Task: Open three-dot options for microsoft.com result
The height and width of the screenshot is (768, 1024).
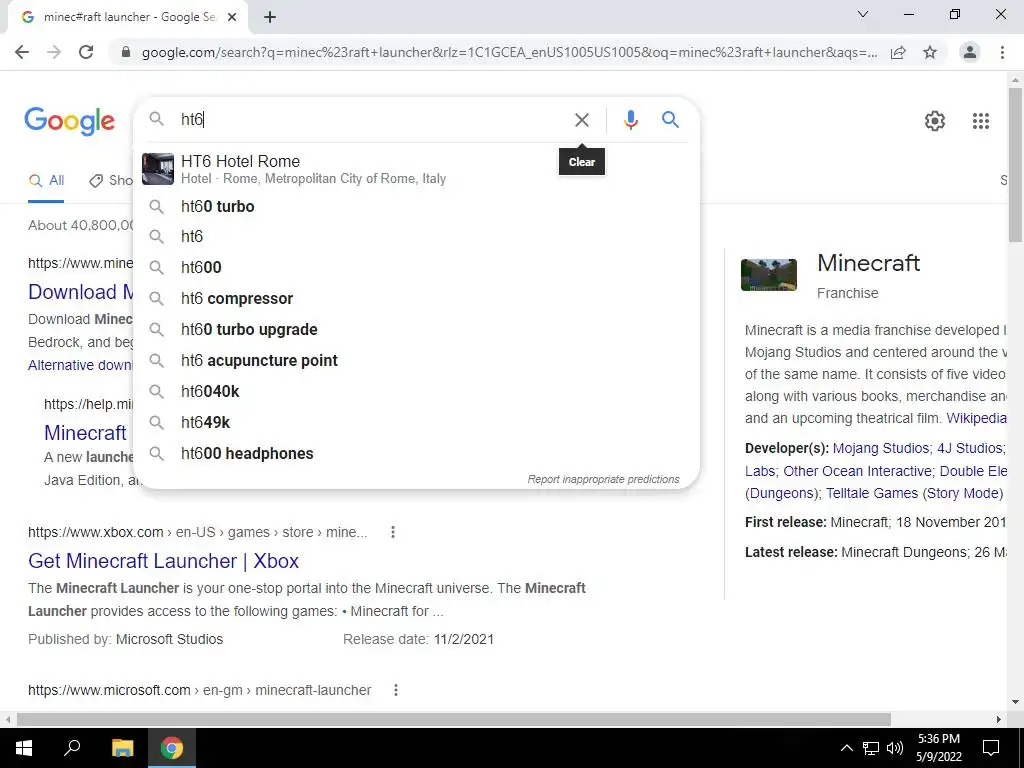Action: coord(395,690)
